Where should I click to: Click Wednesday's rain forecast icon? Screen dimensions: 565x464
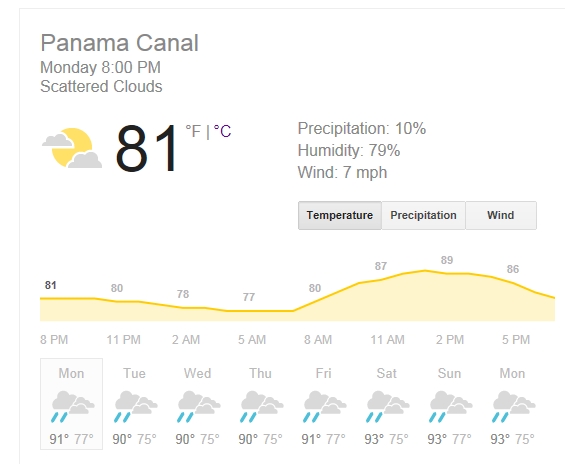pos(199,406)
